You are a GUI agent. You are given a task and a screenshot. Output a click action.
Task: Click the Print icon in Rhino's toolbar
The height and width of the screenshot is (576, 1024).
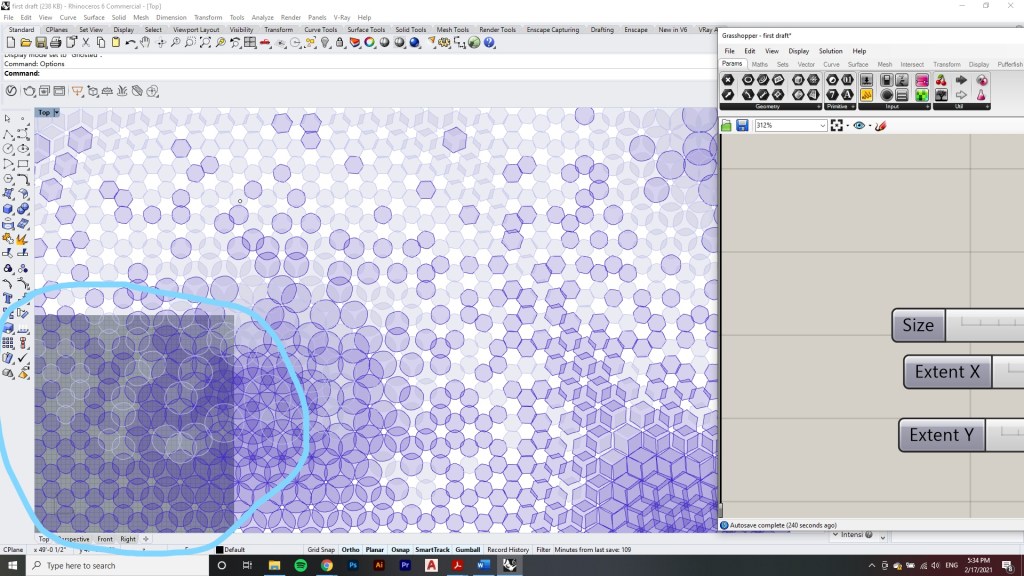[x=56, y=43]
